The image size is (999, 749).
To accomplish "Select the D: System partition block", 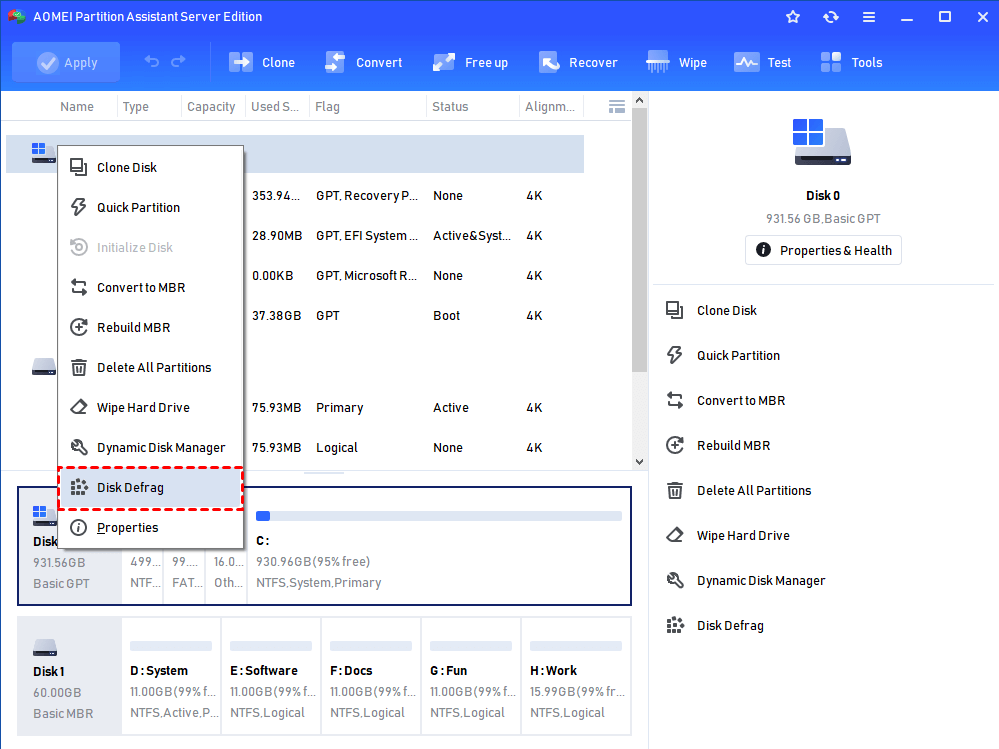I will tap(171, 676).
